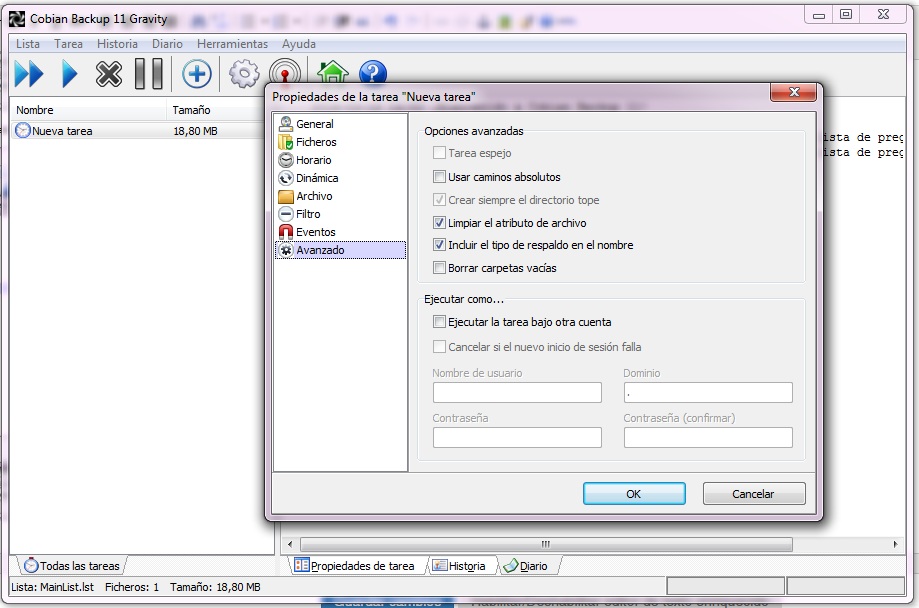Click the home toolbar icon
Screen dimensions: 919x608
333,71
